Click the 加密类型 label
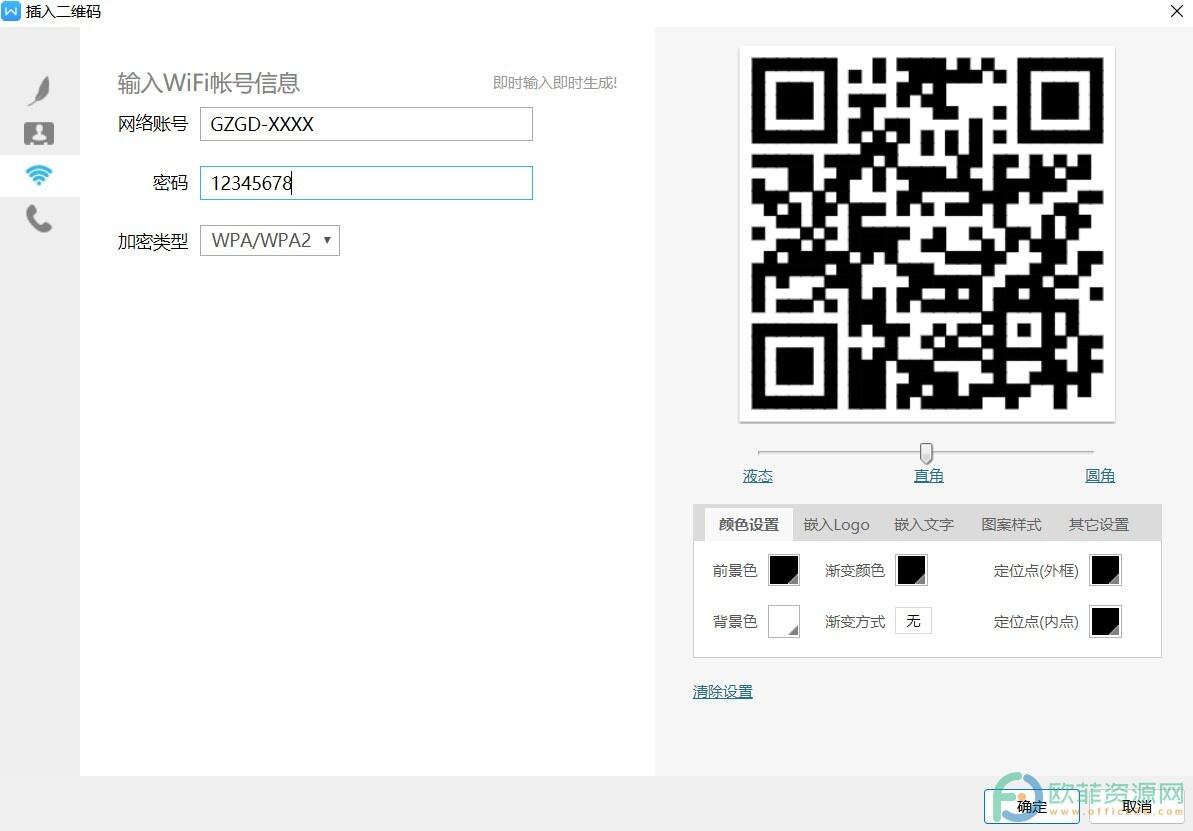The width and height of the screenshot is (1193, 831). coord(152,241)
